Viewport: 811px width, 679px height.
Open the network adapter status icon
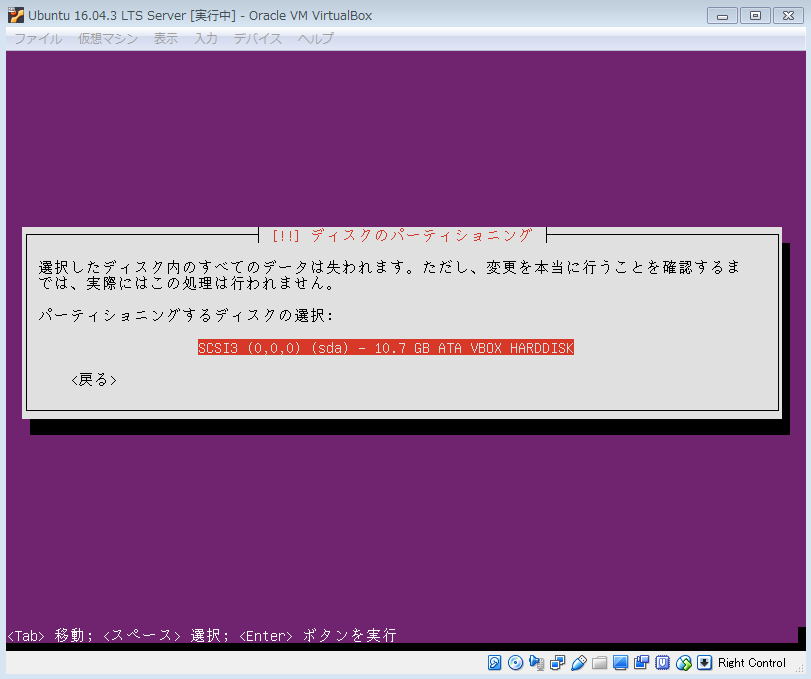coord(558,663)
